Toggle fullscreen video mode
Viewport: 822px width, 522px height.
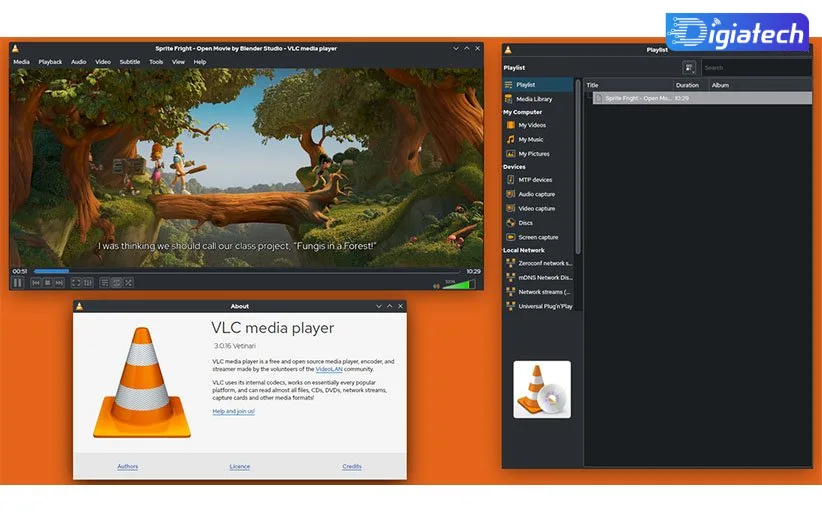76,282
